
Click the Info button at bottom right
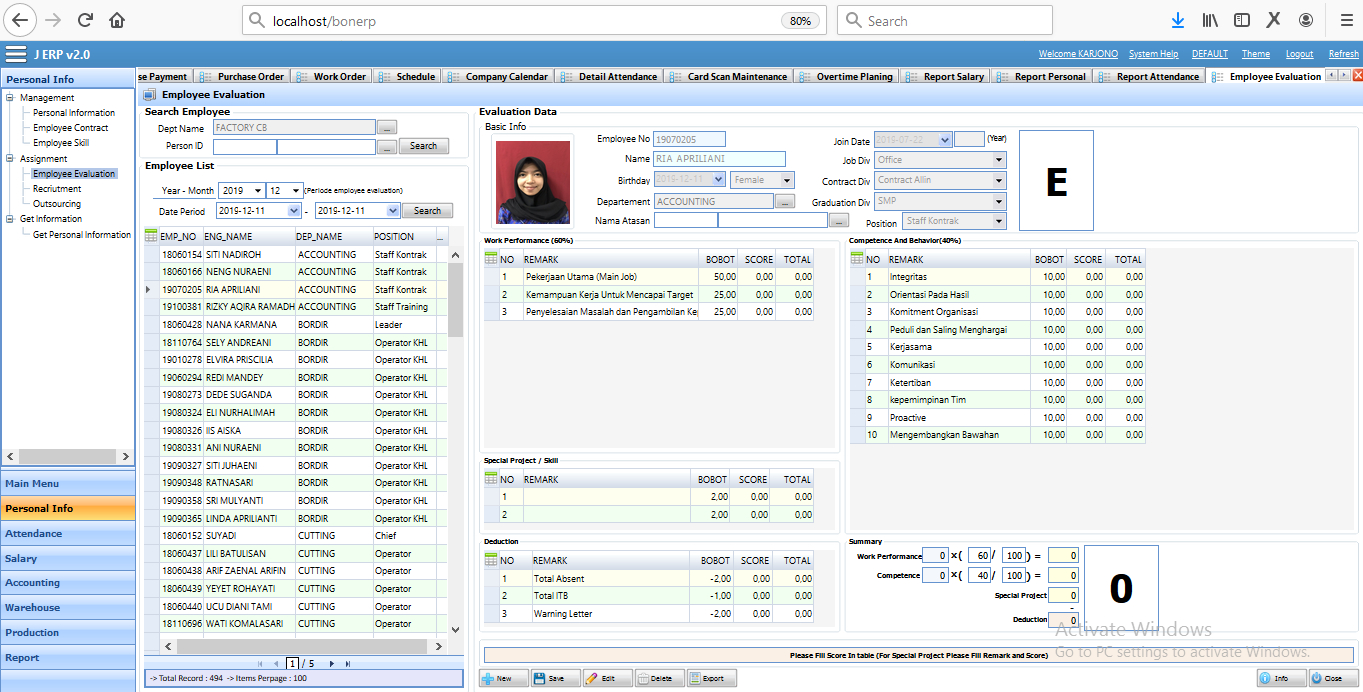(x=1281, y=678)
